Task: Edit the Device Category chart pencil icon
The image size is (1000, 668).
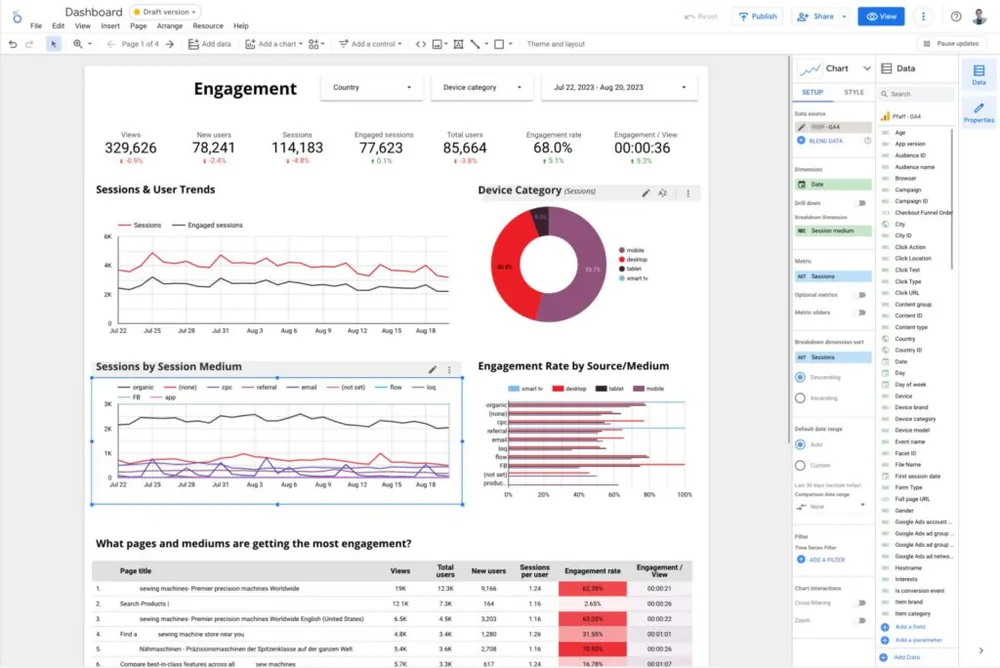Action: tap(645, 193)
